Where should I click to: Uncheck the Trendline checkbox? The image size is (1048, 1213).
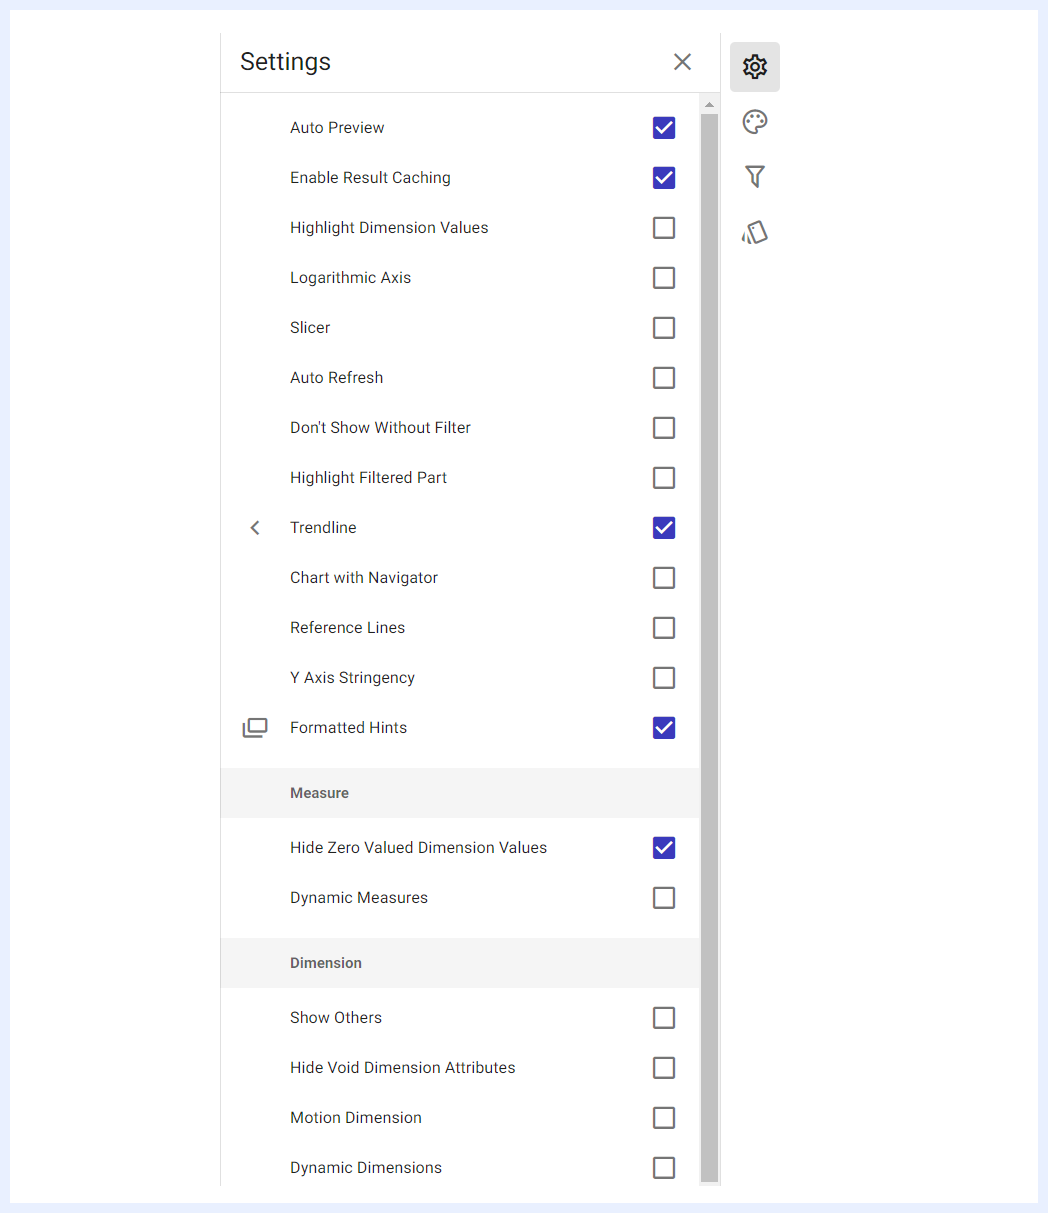tap(664, 528)
